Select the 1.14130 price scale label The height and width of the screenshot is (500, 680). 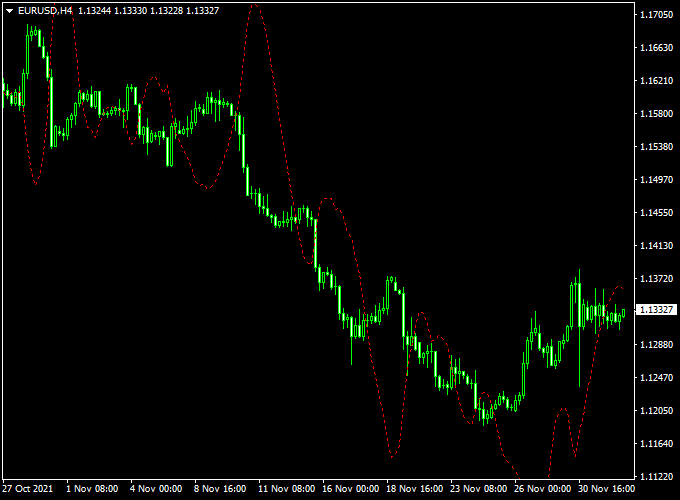coord(657,245)
